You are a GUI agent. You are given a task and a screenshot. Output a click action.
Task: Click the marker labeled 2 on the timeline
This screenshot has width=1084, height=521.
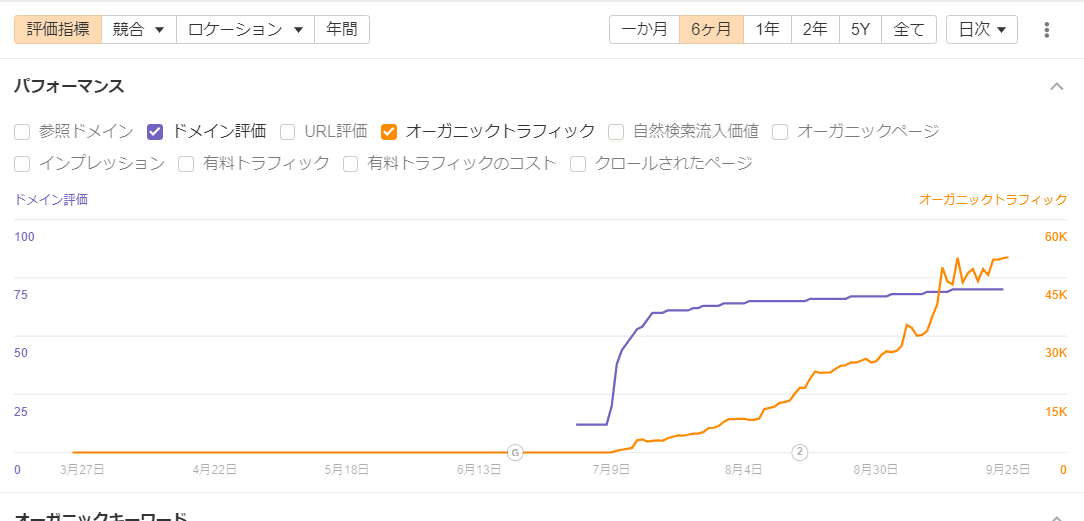click(800, 452)
